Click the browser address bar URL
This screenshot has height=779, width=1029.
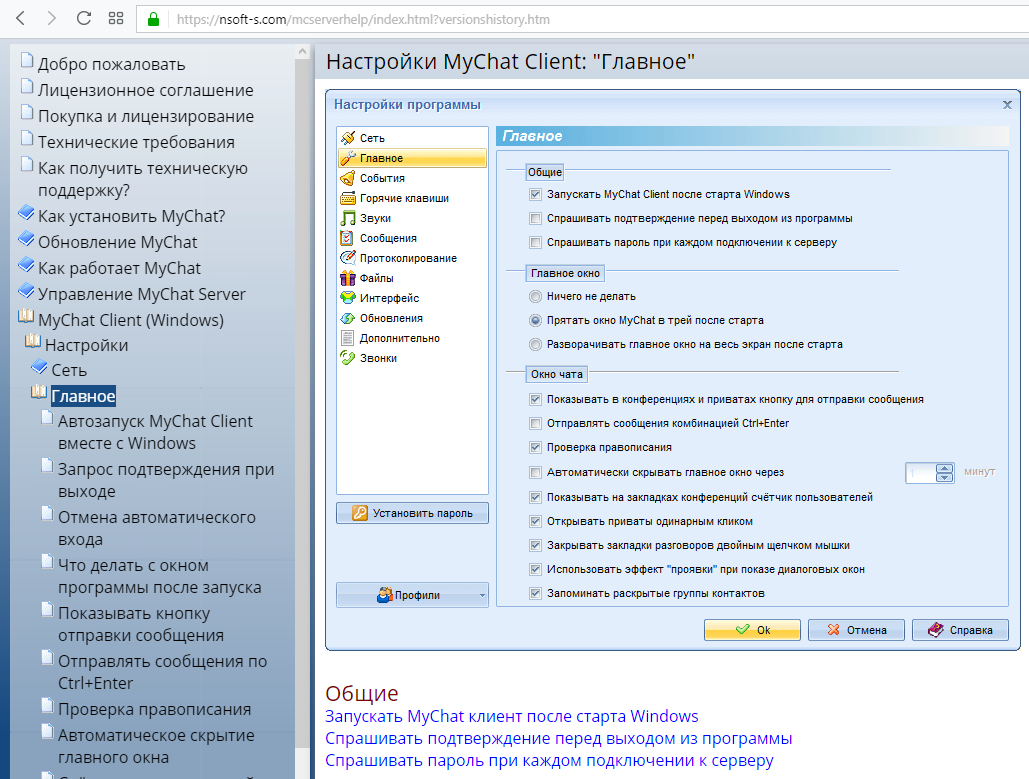point(363,20)
